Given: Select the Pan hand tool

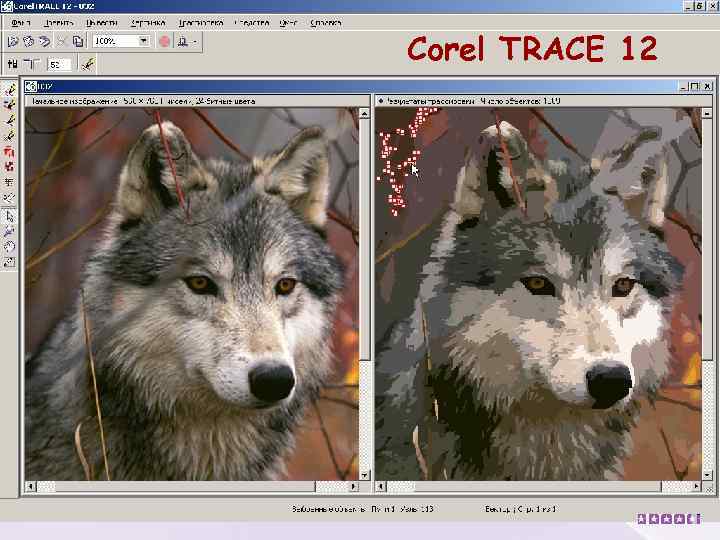Looking at the screenshot, I should pos(9,247).
